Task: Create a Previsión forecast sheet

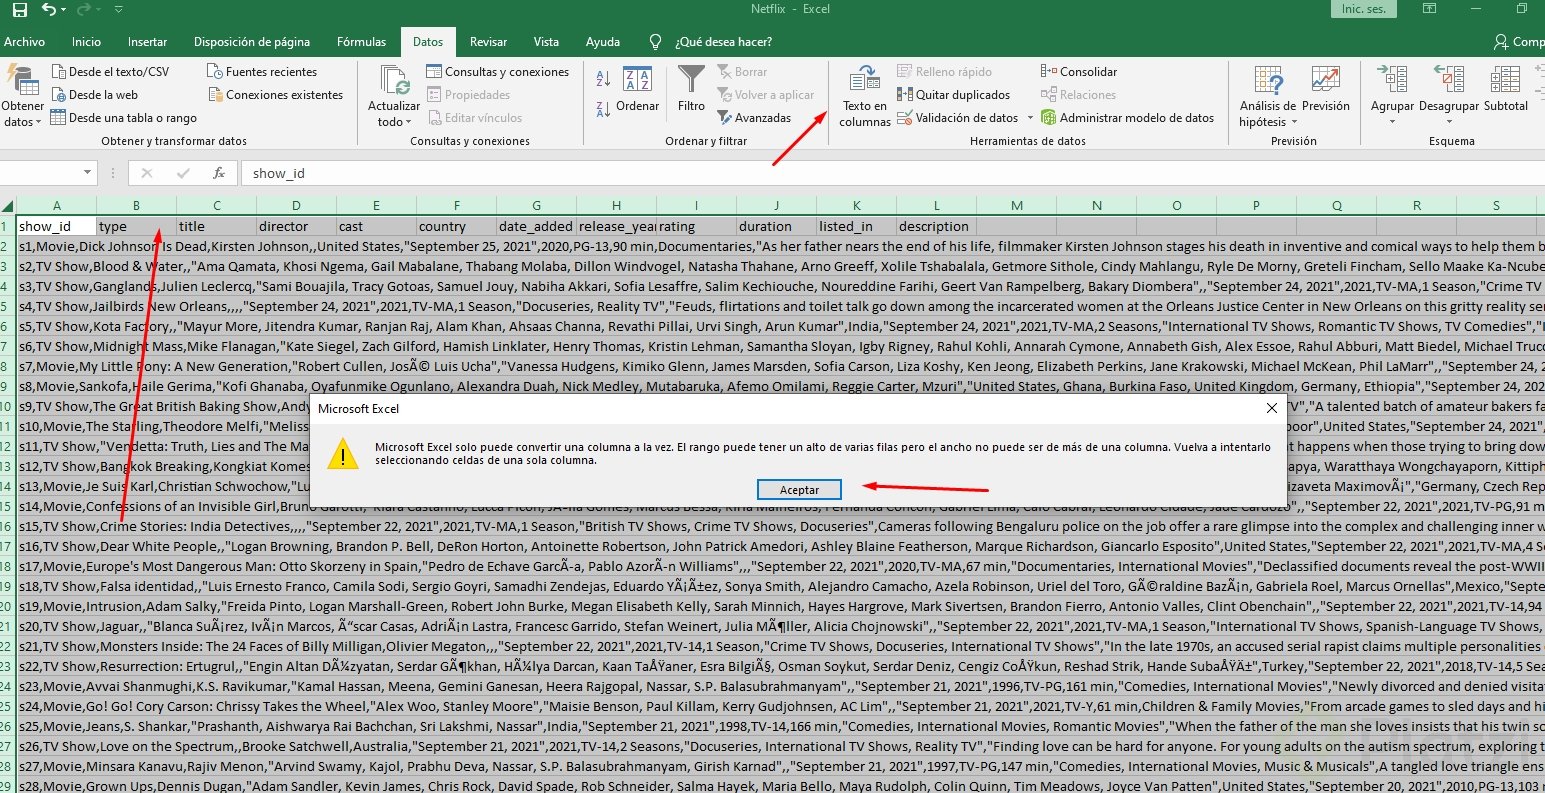Action: 1326,89
